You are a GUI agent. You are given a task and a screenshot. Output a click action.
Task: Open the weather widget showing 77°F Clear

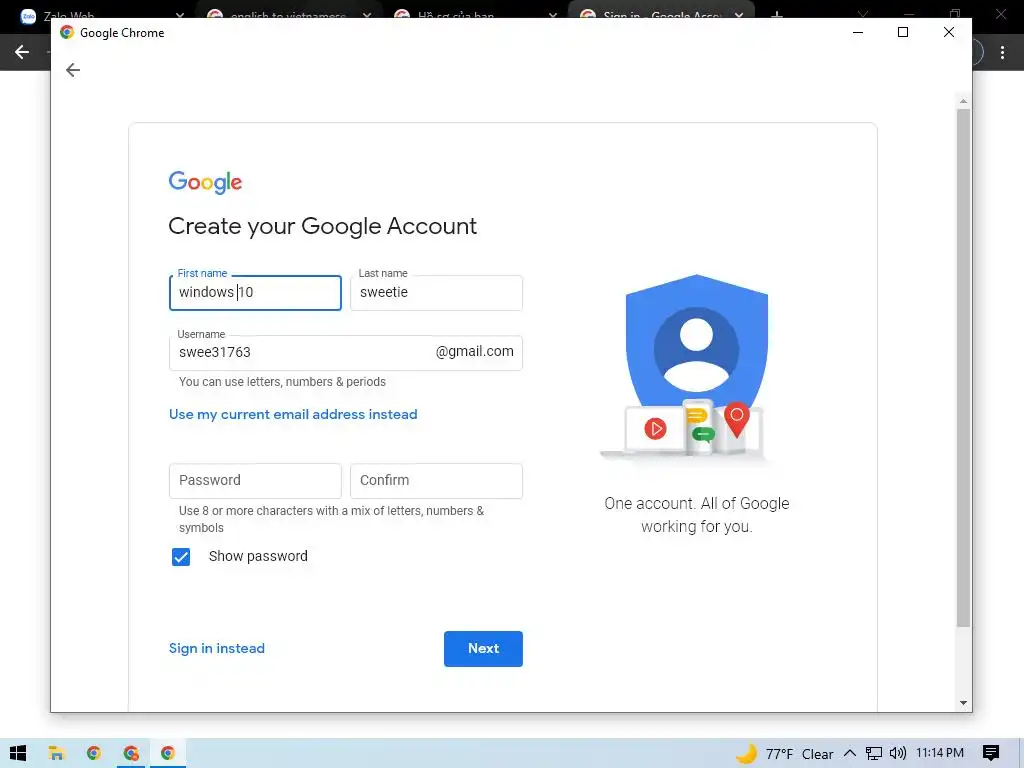pyautogui.click(x=784, y=754)
